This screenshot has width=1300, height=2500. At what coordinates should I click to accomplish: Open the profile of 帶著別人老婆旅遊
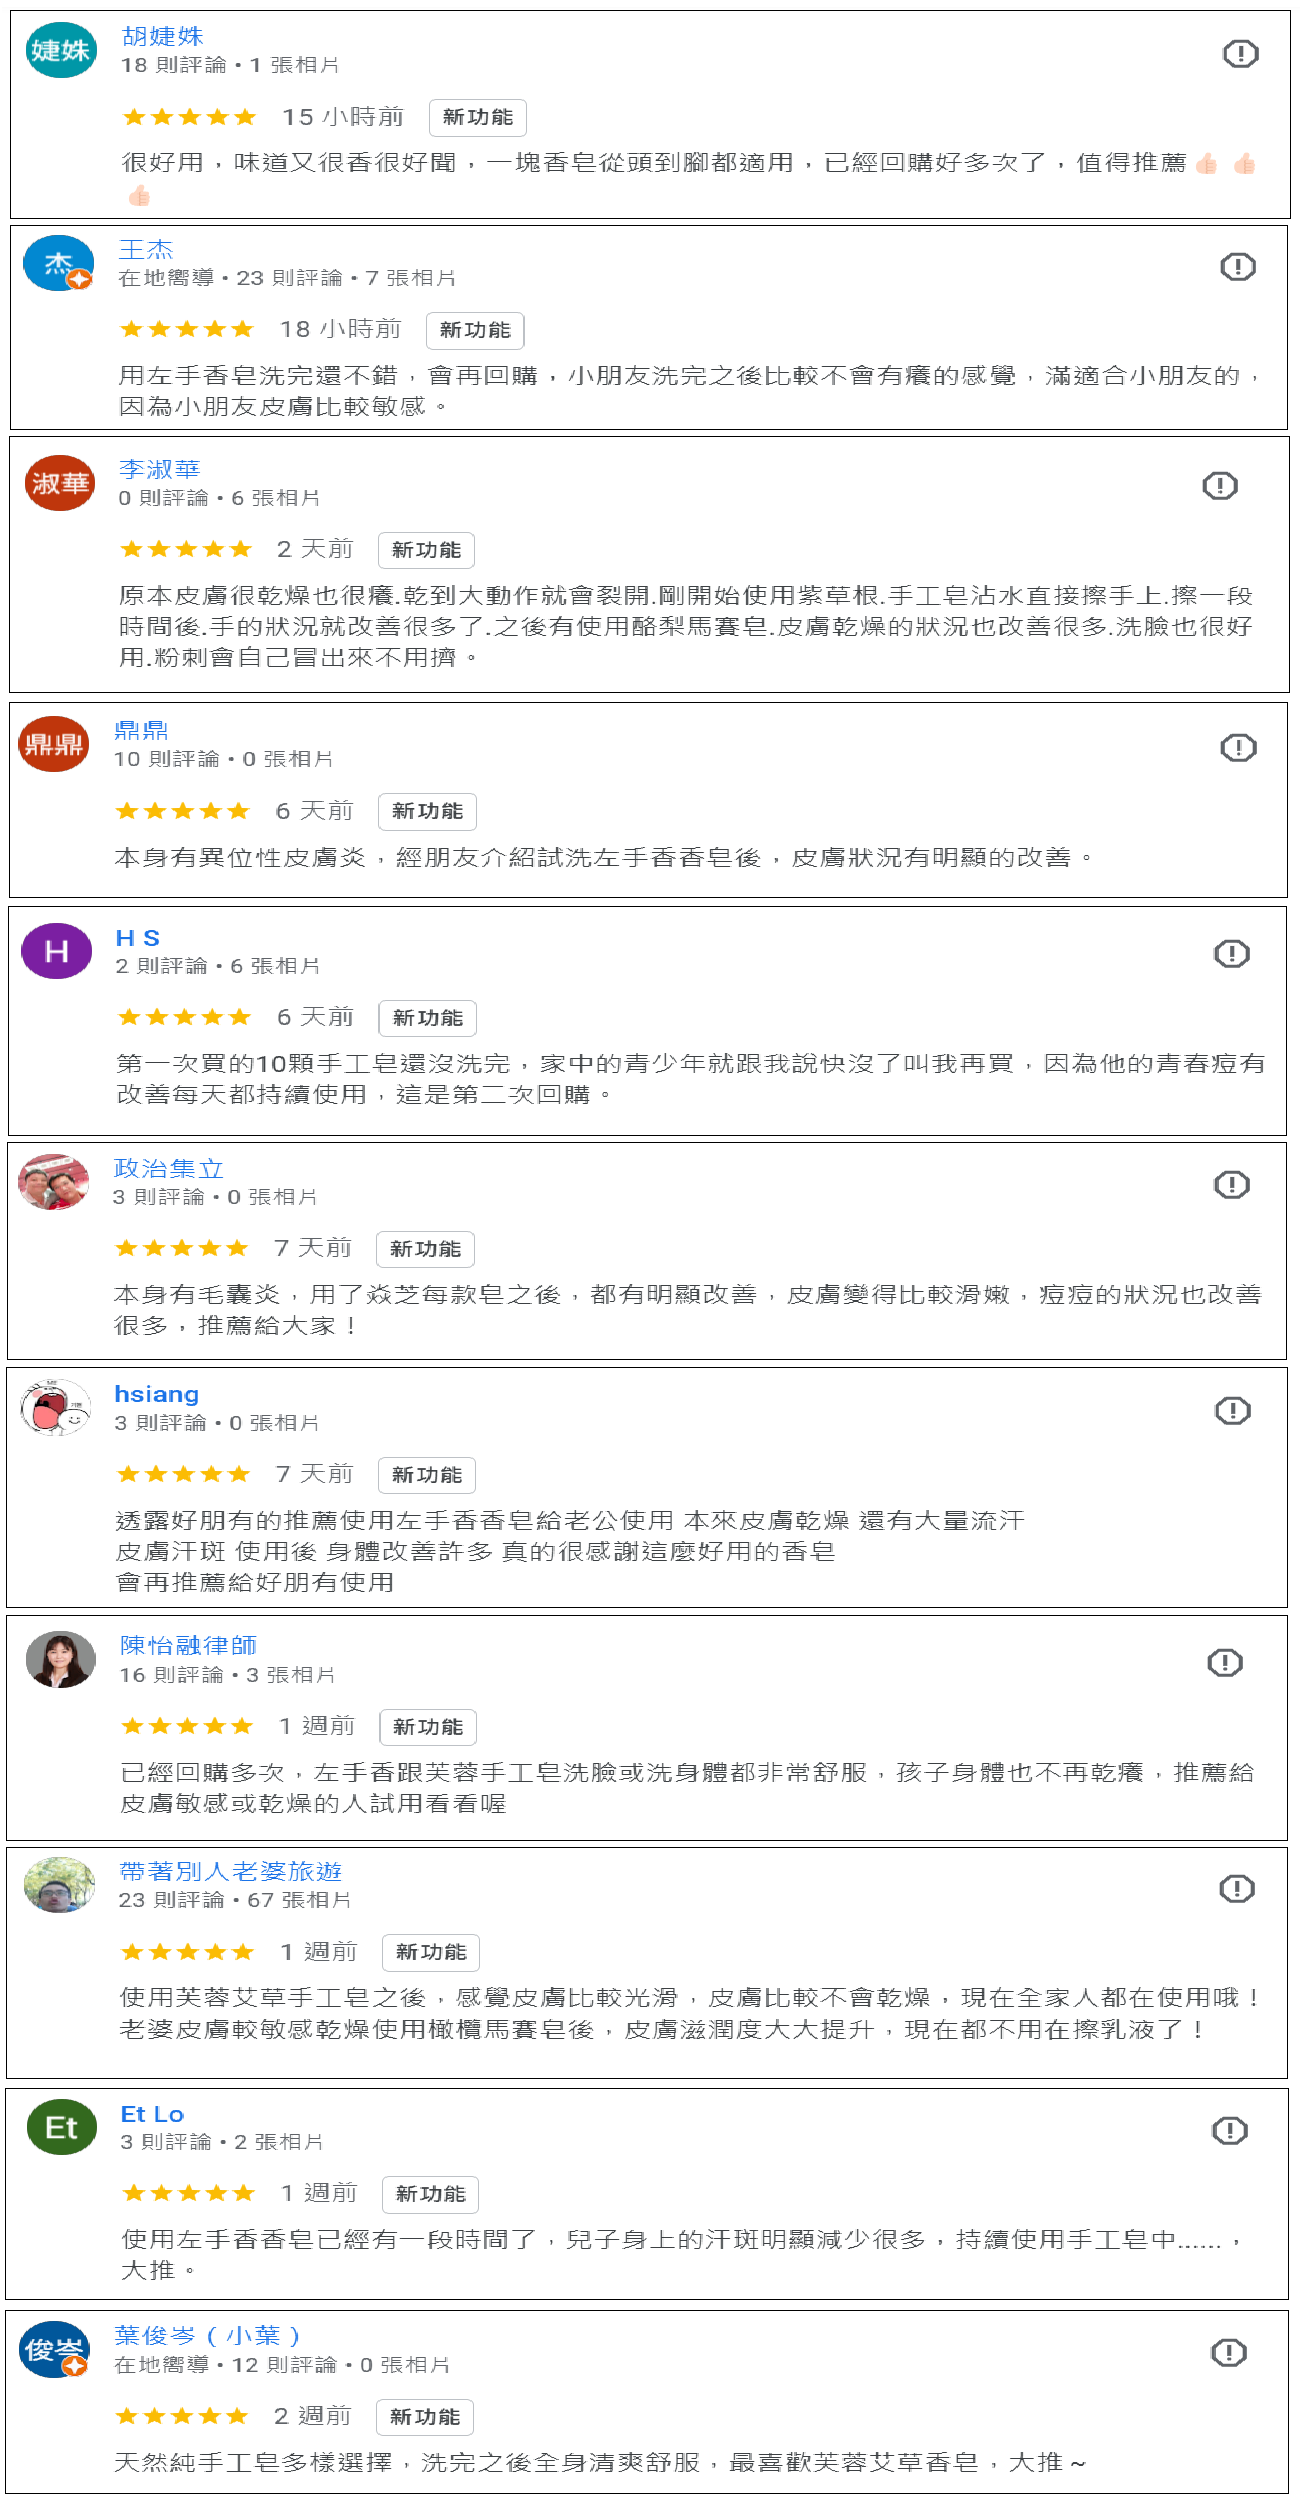coord(231,1871)
